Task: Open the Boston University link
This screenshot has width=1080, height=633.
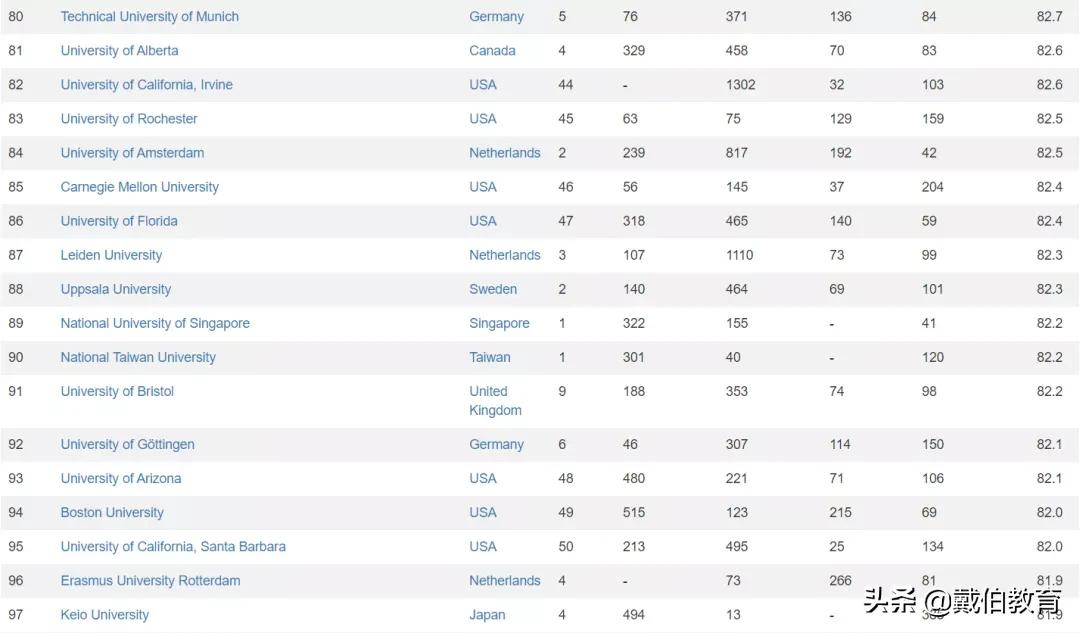Action: (x=112, y=512)
